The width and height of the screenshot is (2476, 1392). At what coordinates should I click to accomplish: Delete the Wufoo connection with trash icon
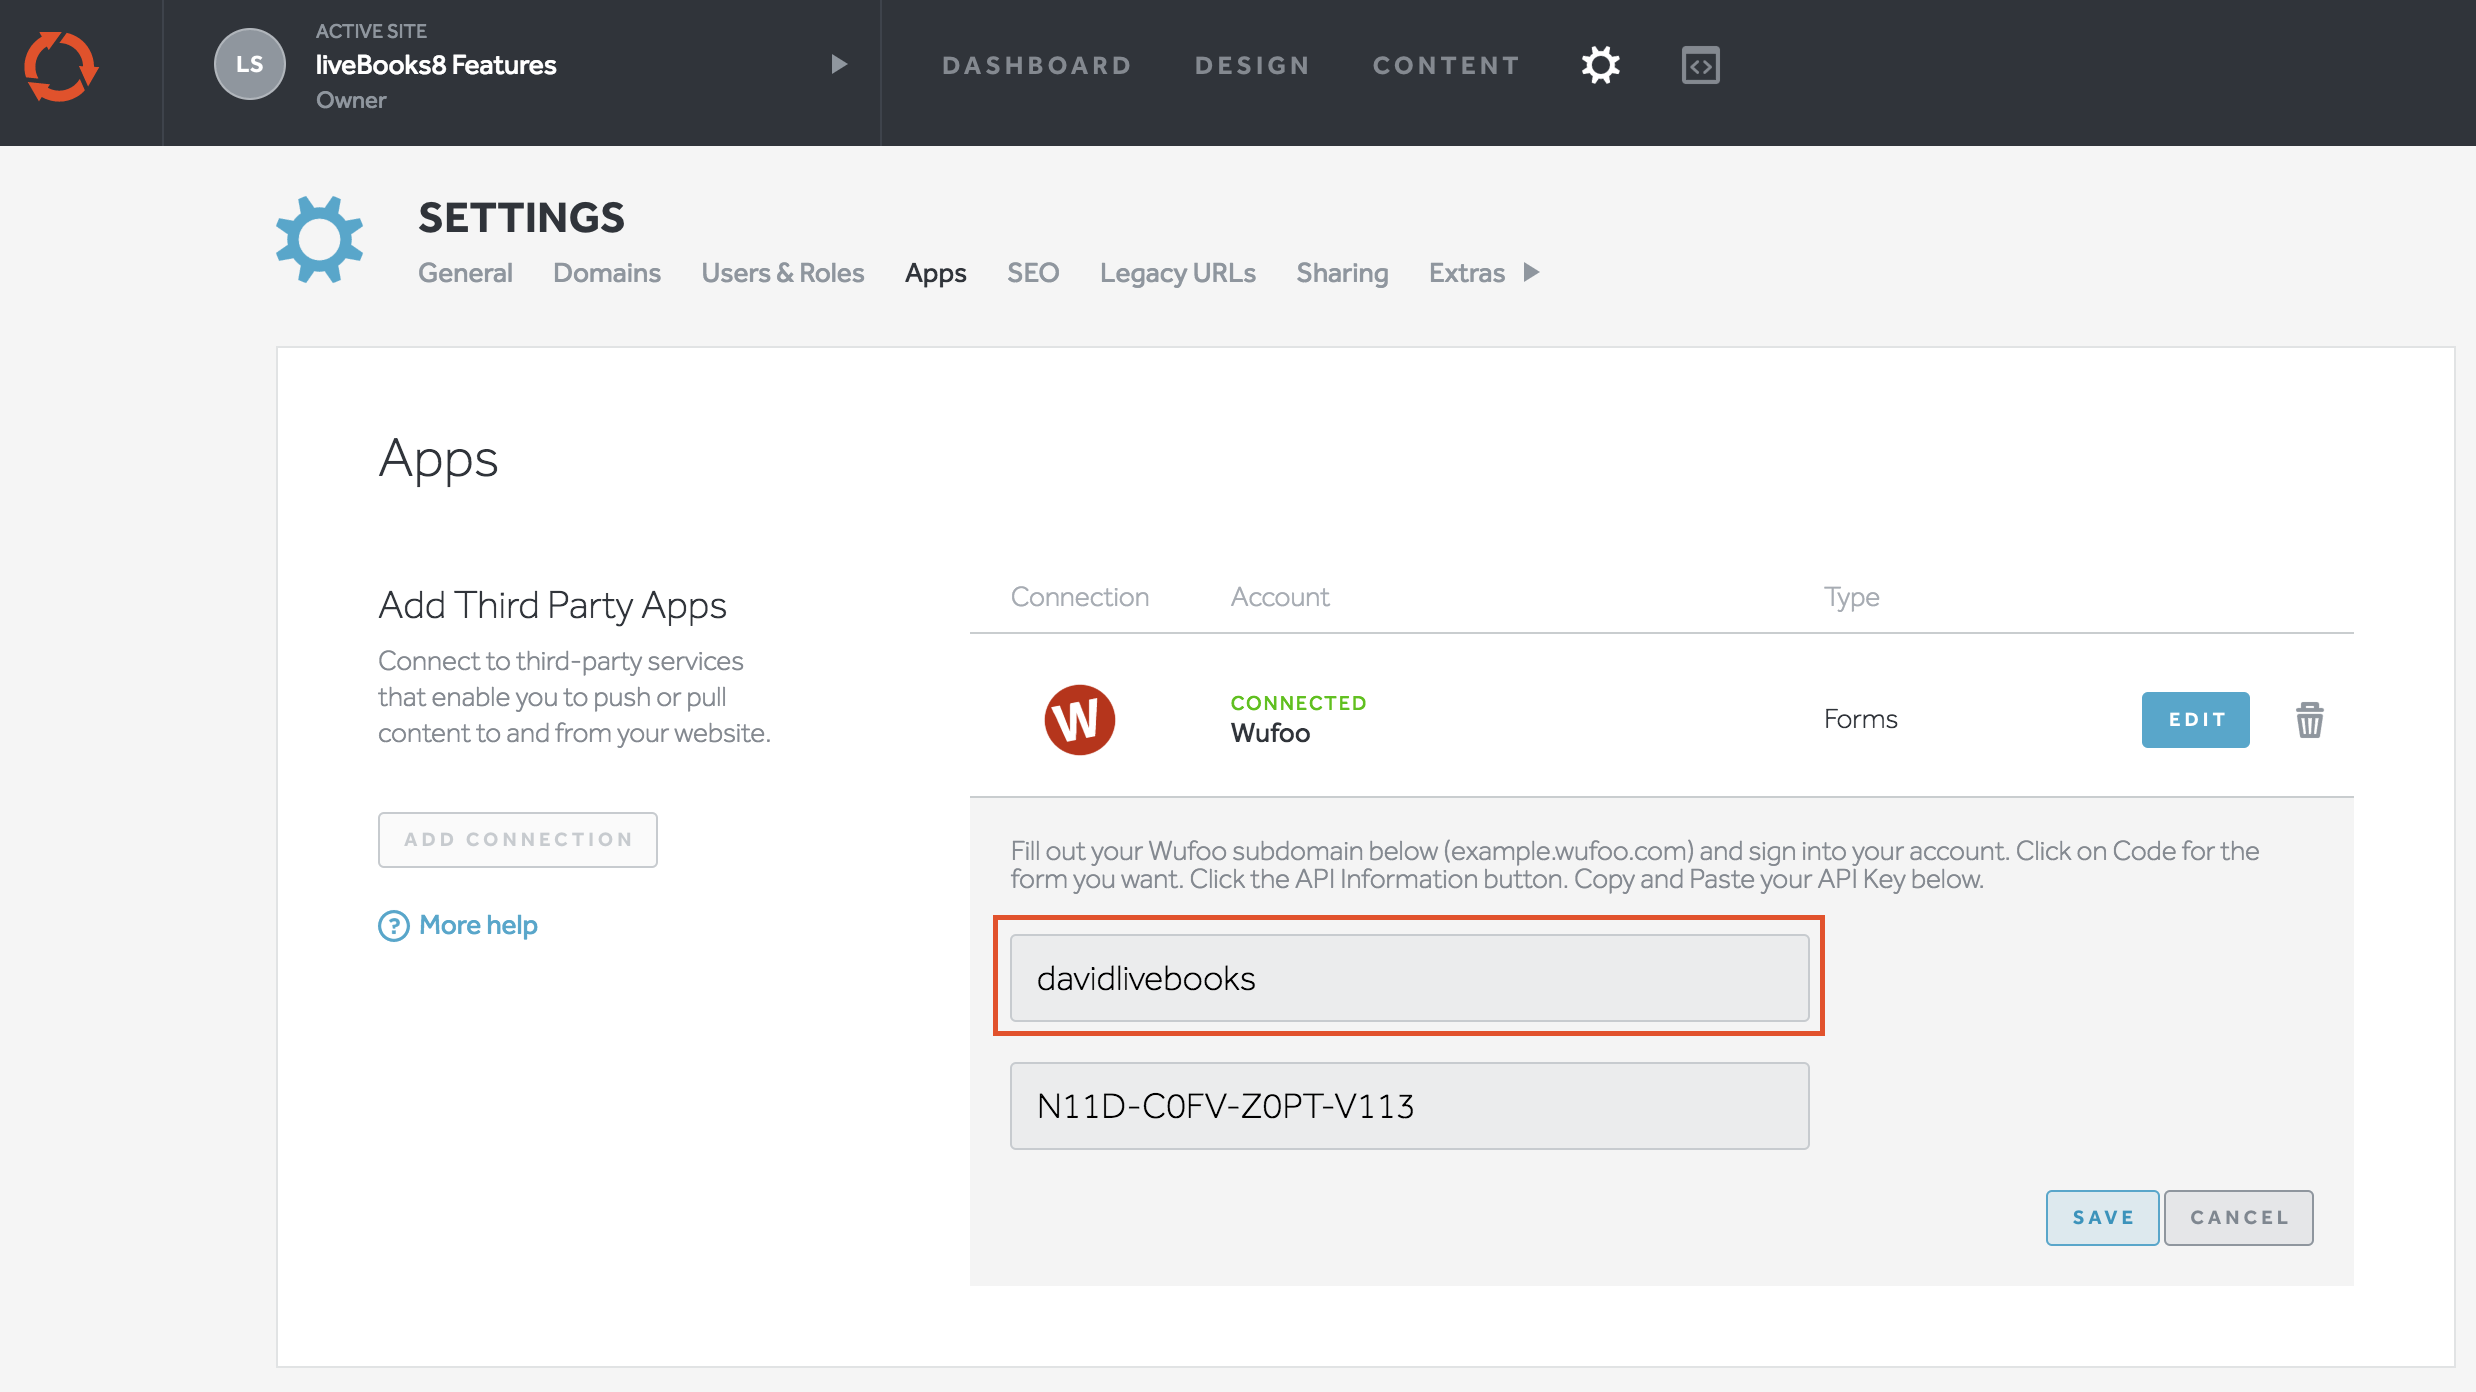click(x=2309, y=720)
